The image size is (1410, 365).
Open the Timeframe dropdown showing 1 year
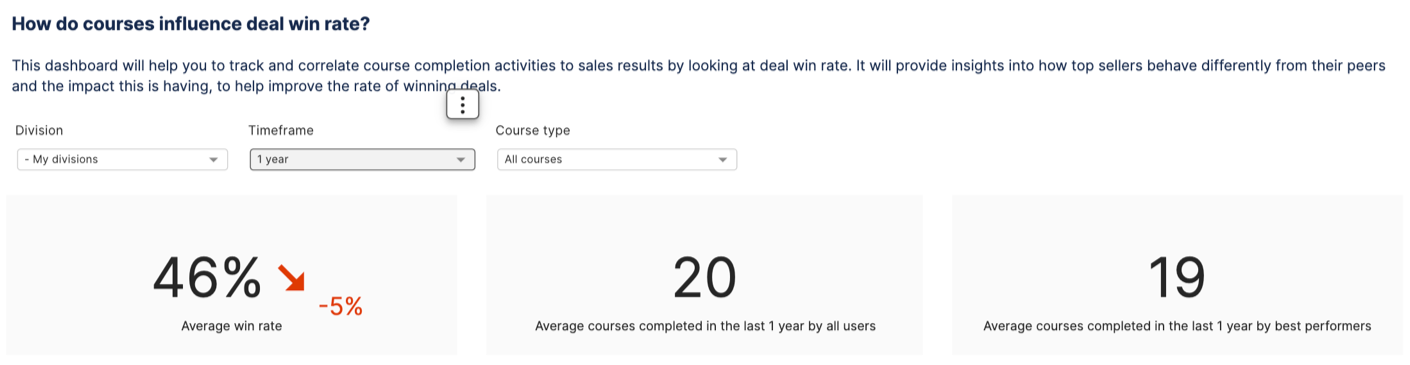coord(362,159)
